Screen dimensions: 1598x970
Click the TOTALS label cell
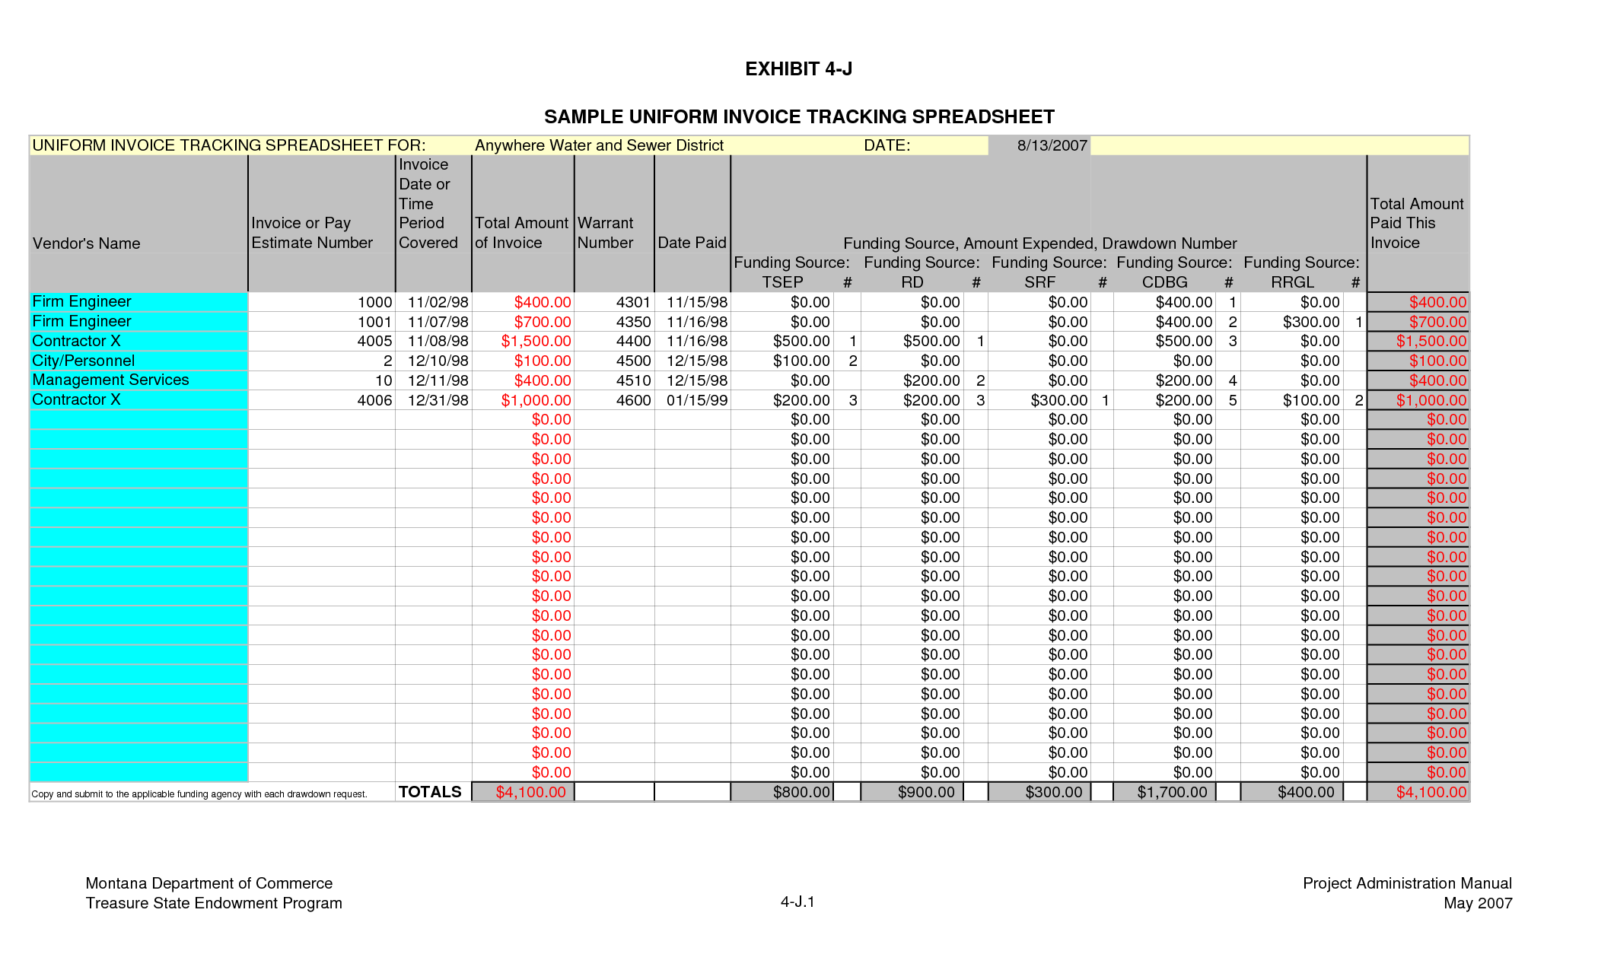pyautogui.click(x=433, y=792)
